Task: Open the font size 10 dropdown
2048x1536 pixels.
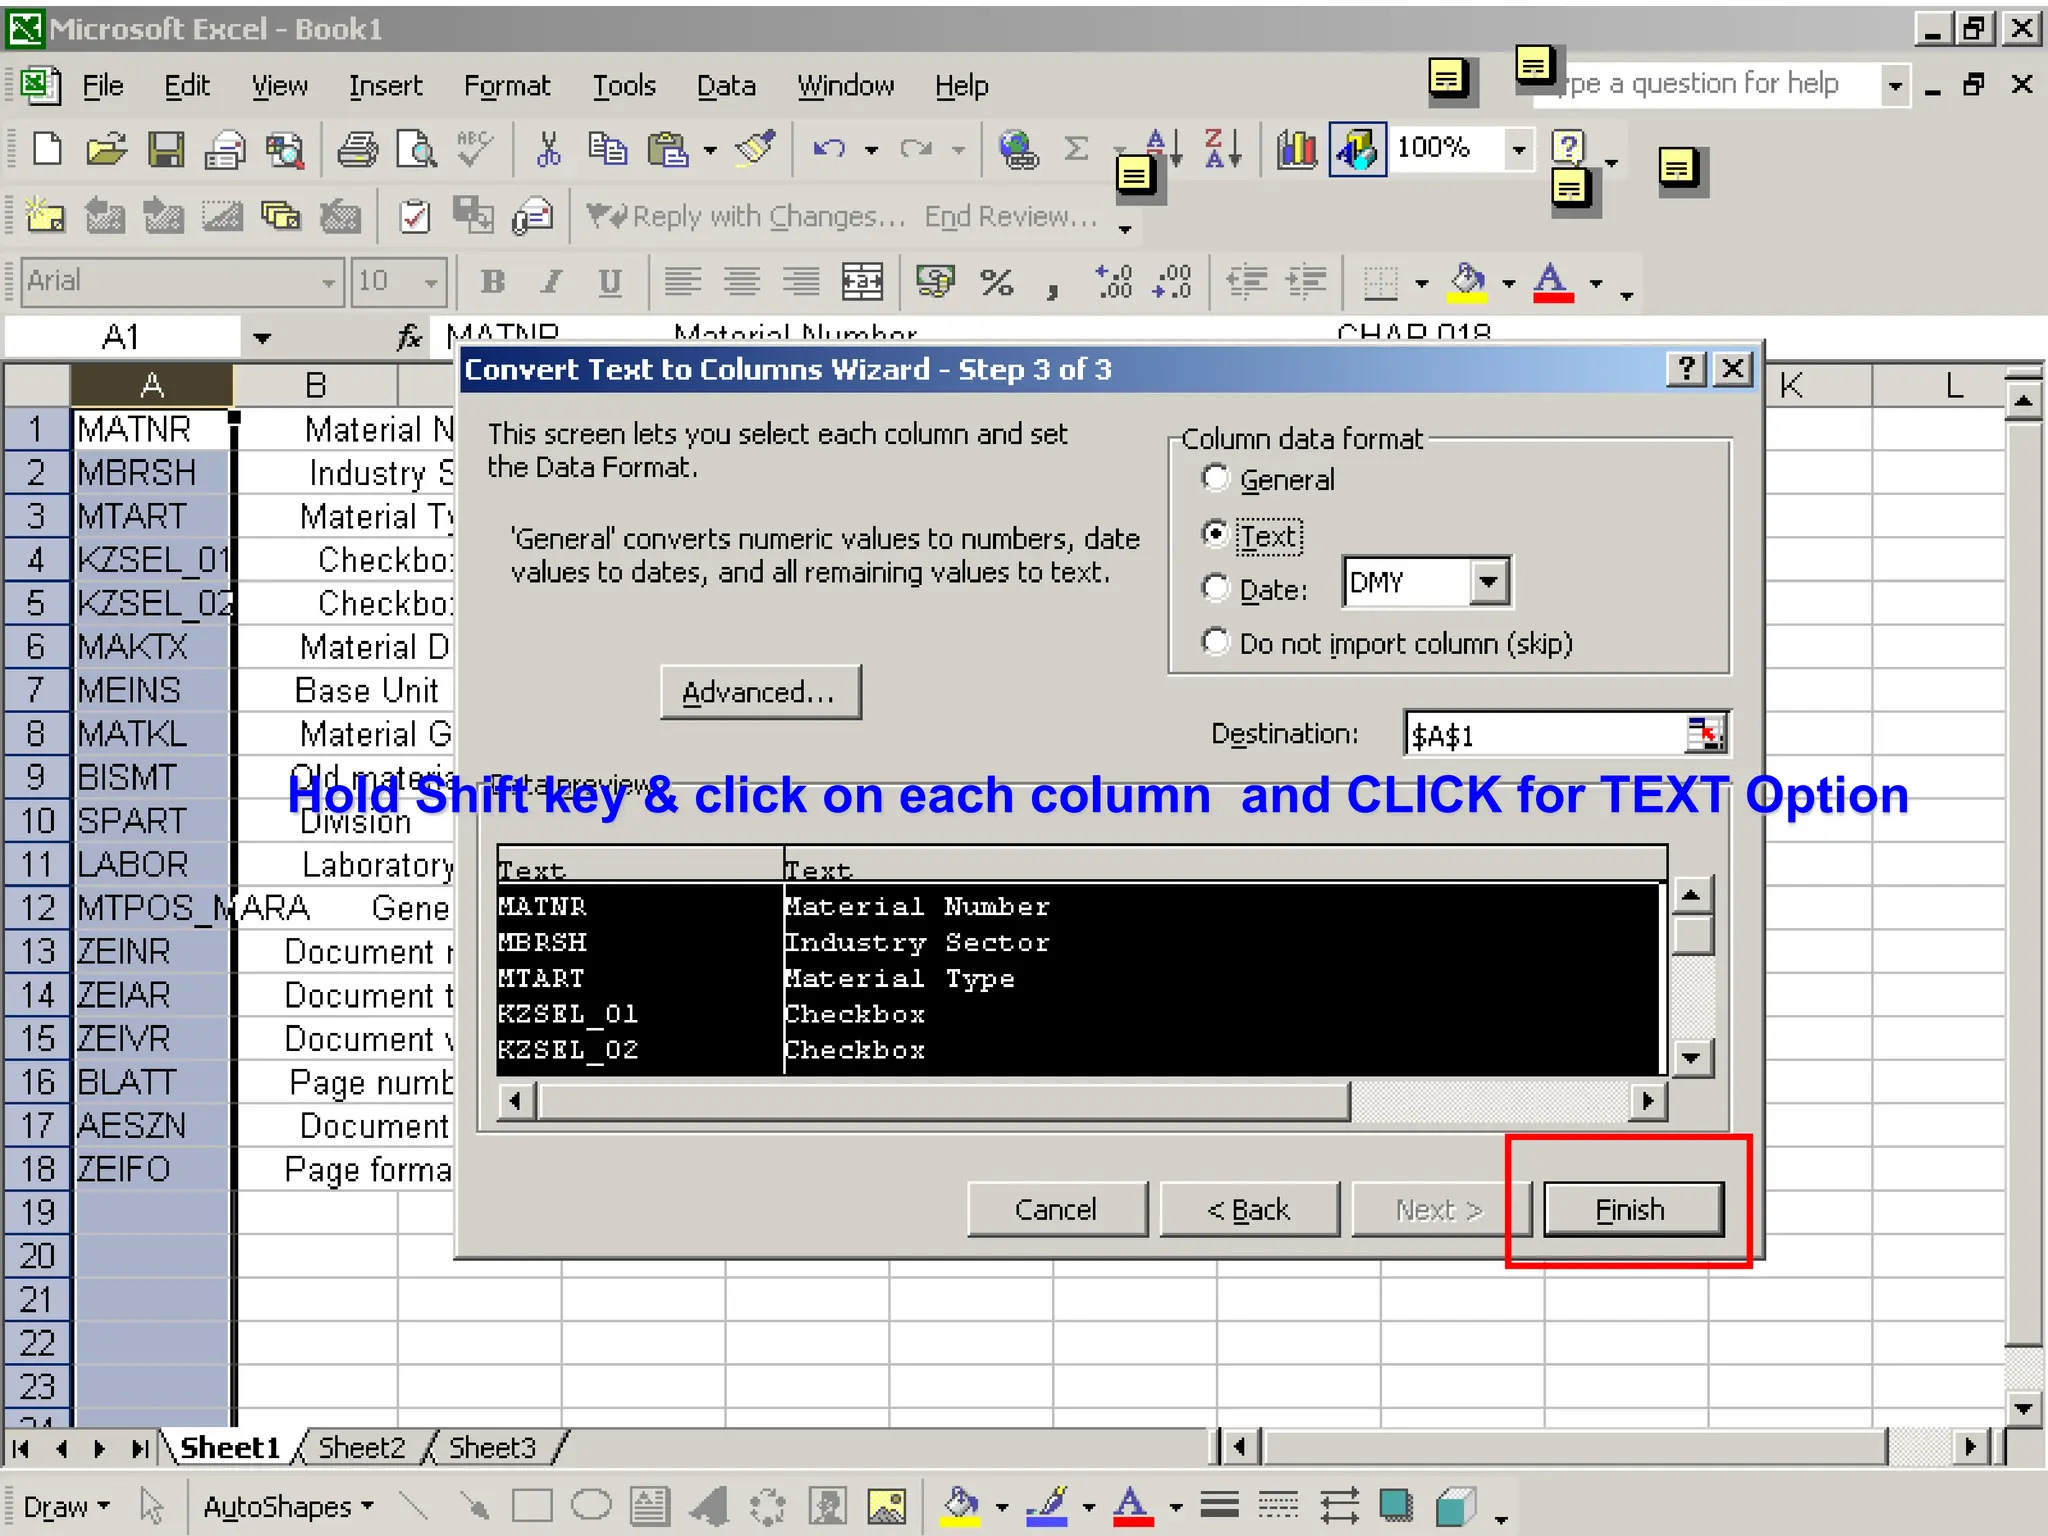Action: (x=431, y=283)
